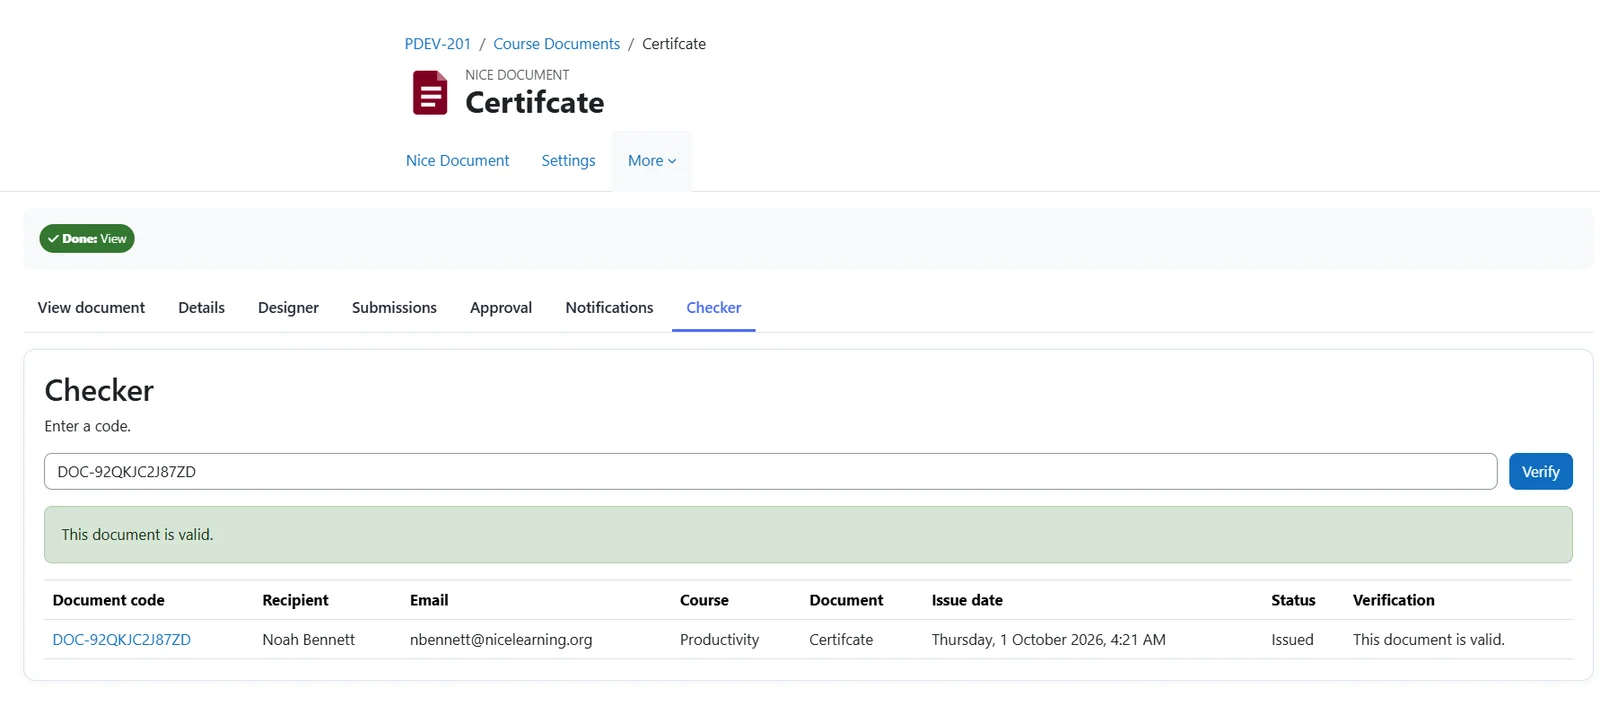This screenshot has width=1600, height=721.
Task: Click the Productivity course cell
Action: coord(719,640)
